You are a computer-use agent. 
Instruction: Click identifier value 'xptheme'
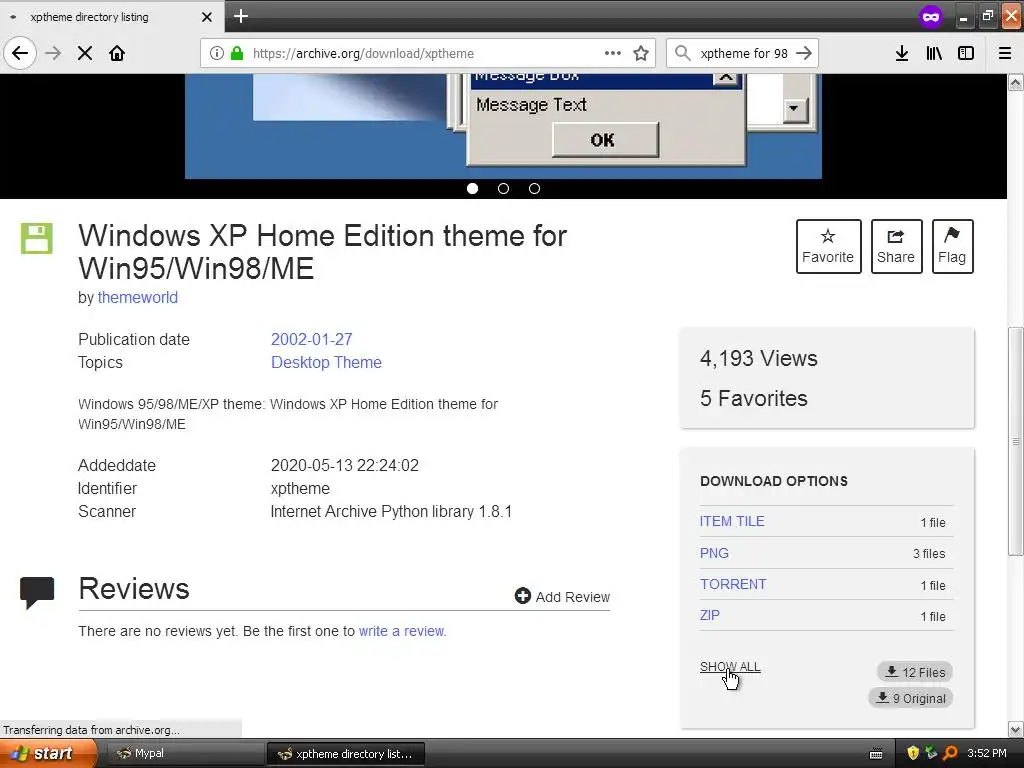pos(300,488)
